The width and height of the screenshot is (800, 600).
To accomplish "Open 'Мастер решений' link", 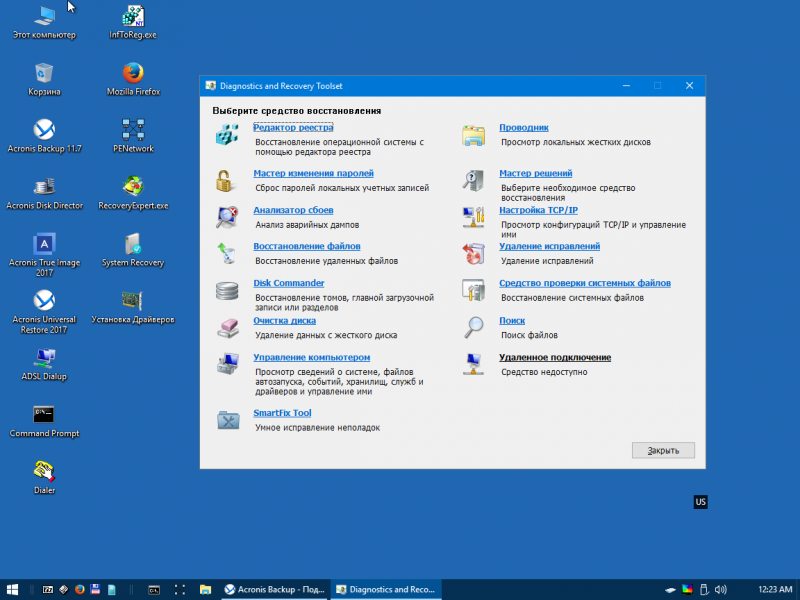I will [x=536, y=173].
